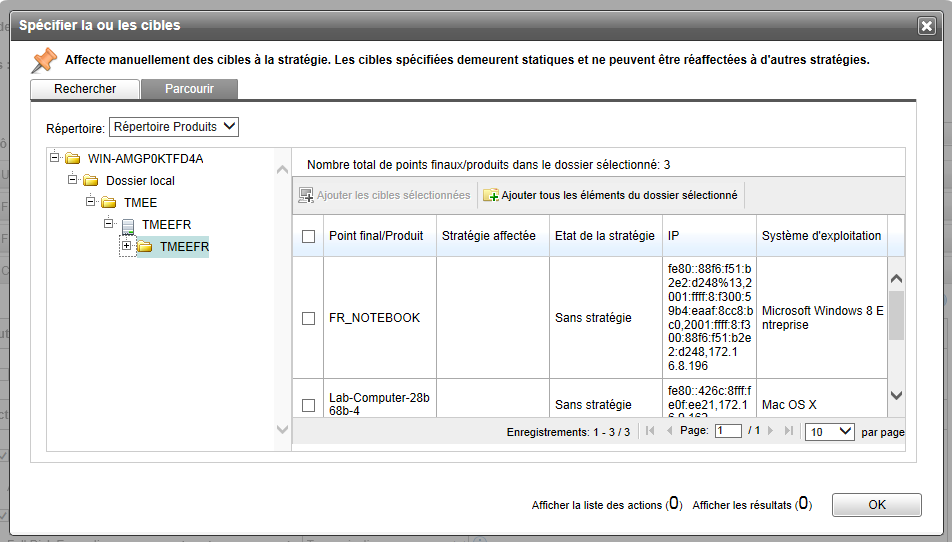
Task: Check the Lab-Computer-28b68b-4 row checkbox
Action: click(x=308, y=405)
